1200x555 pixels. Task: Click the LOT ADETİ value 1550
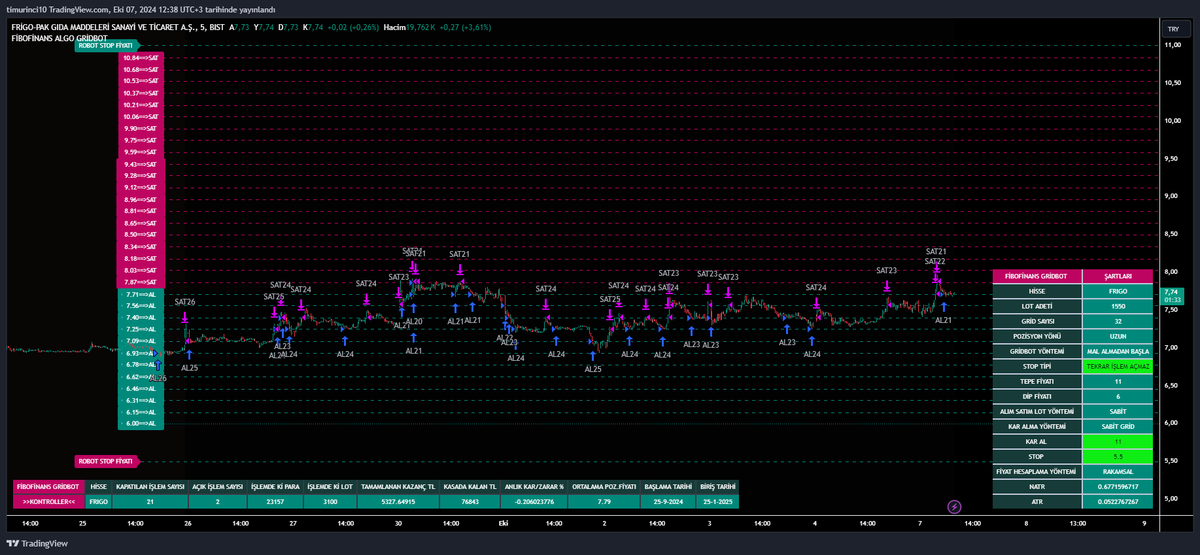[1118, 306]
